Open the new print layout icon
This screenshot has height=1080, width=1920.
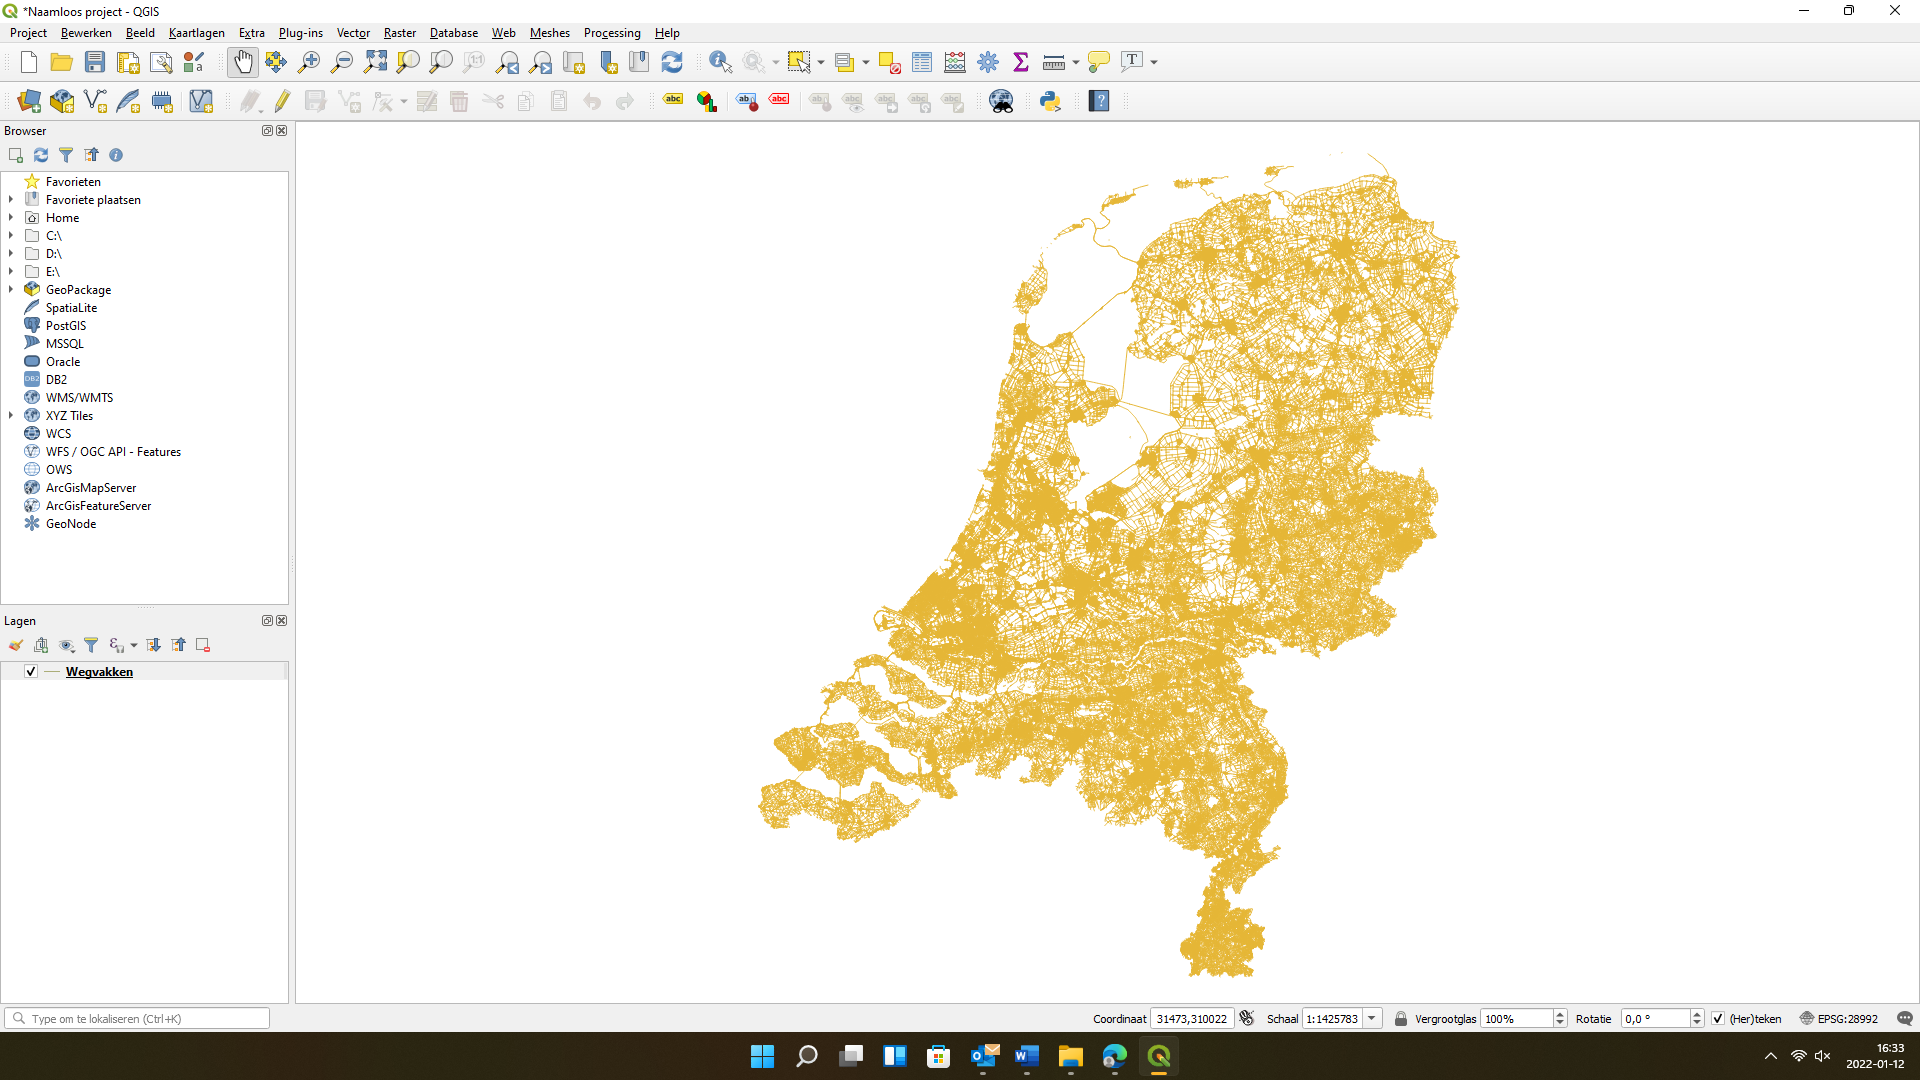(x=128, y=62)
